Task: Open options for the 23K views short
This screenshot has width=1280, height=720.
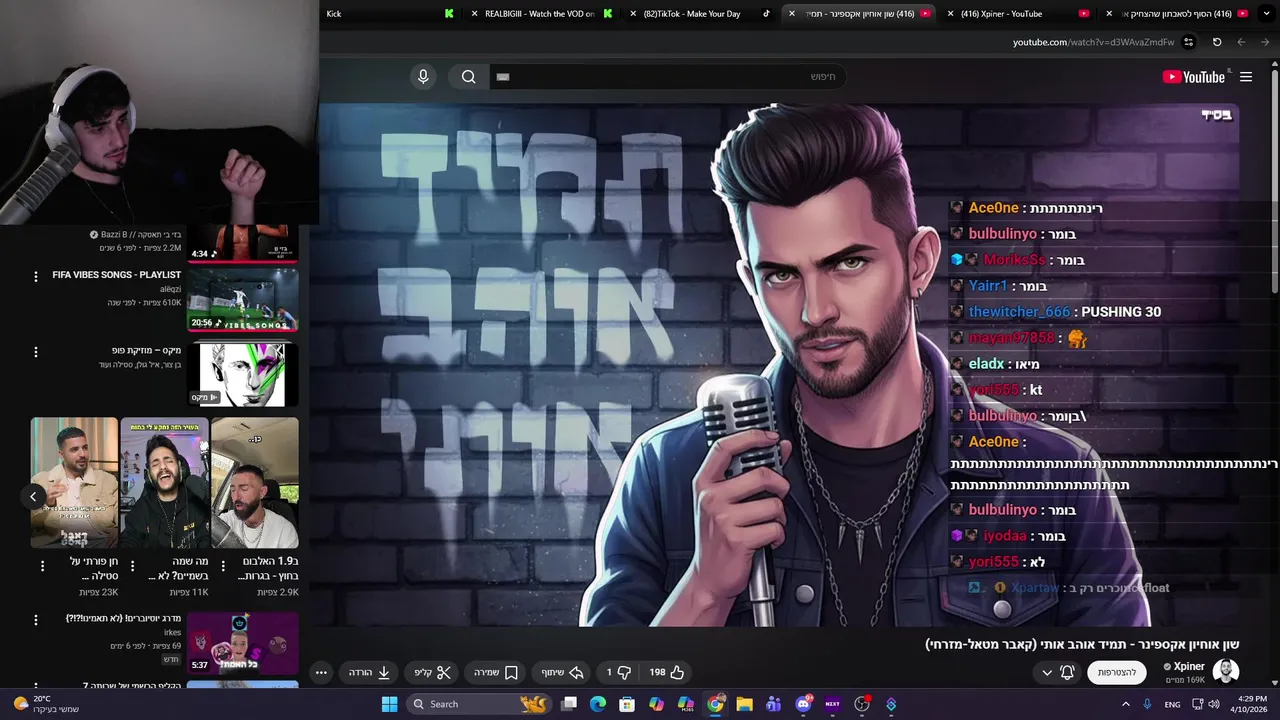Action: pos(42,566)
